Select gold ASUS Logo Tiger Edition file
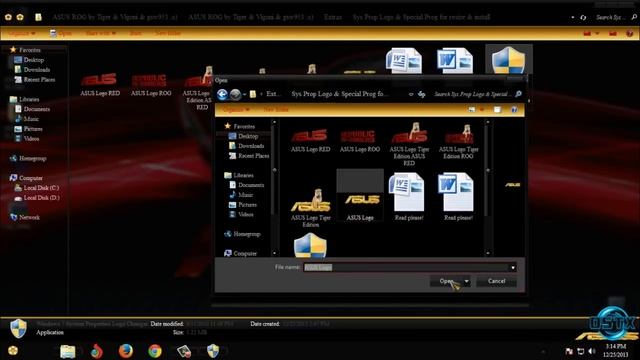 (310, 208)
